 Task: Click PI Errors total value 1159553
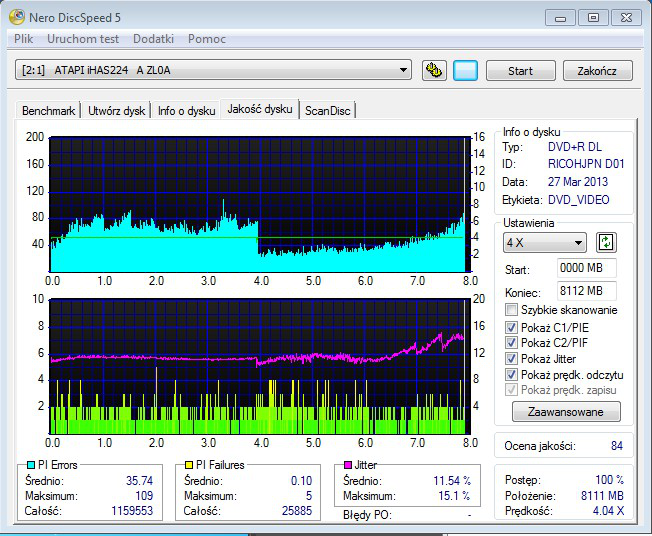click(x=132, y=511)
